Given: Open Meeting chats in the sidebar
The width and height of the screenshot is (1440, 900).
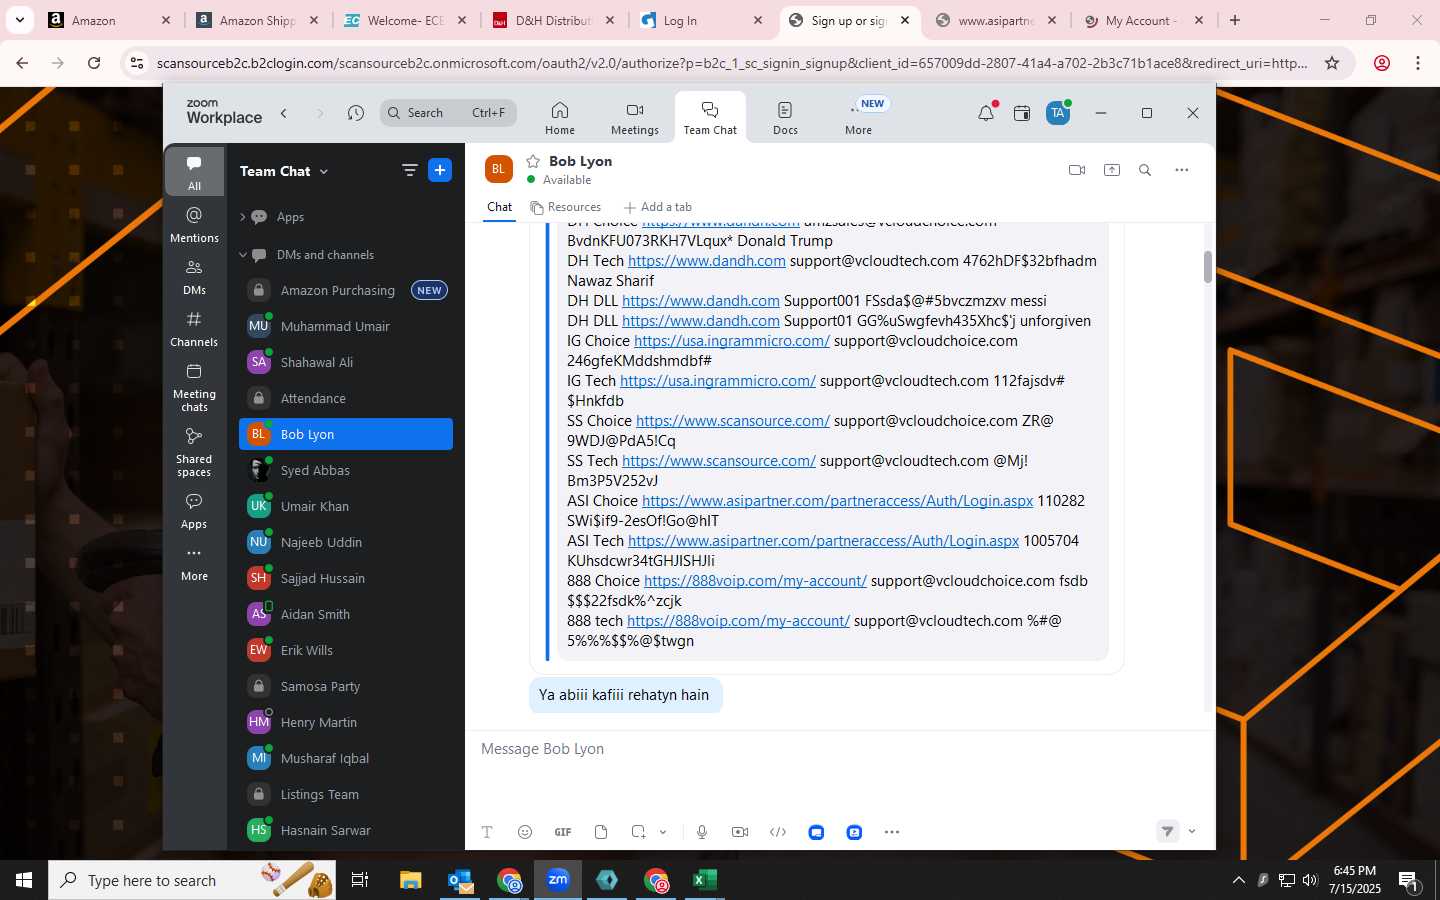Looking at the screenshot, I should [194, 387].
